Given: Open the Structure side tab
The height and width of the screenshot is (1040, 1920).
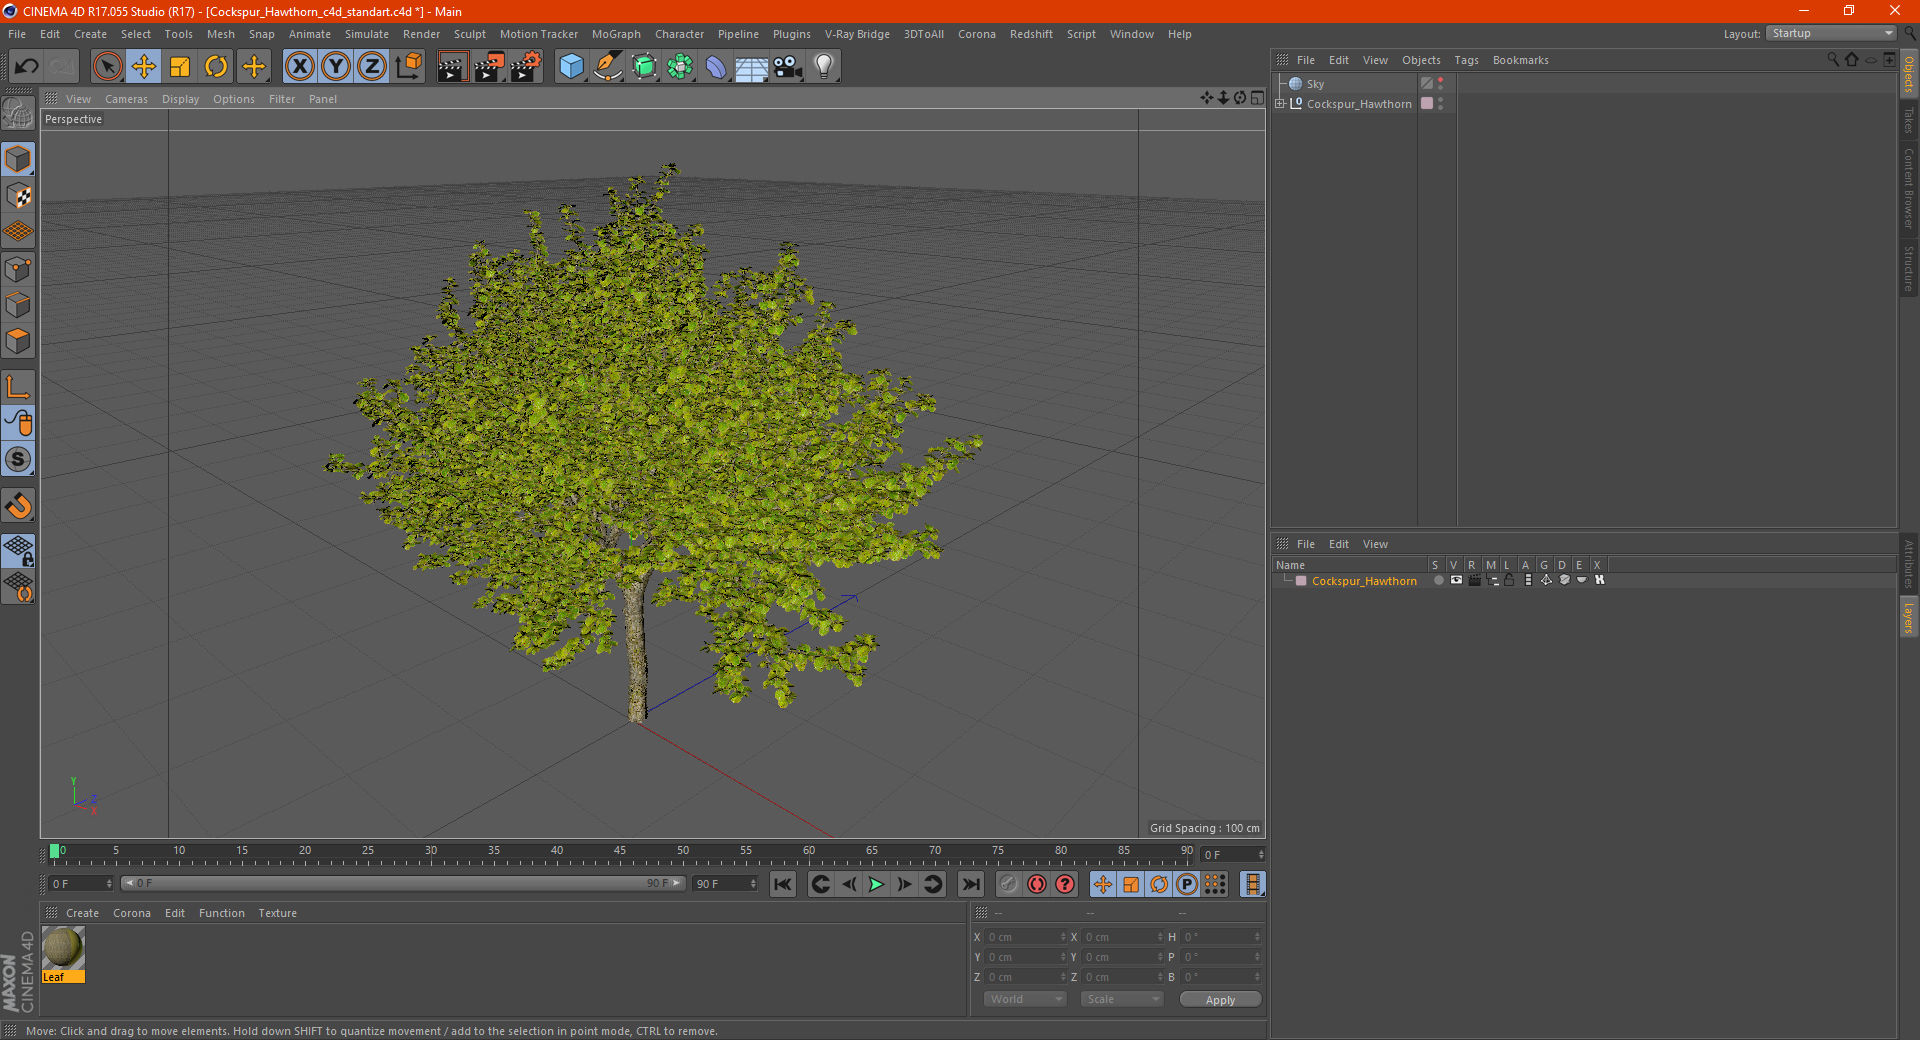Looking at the screenshot, I should click(1909, 268).
